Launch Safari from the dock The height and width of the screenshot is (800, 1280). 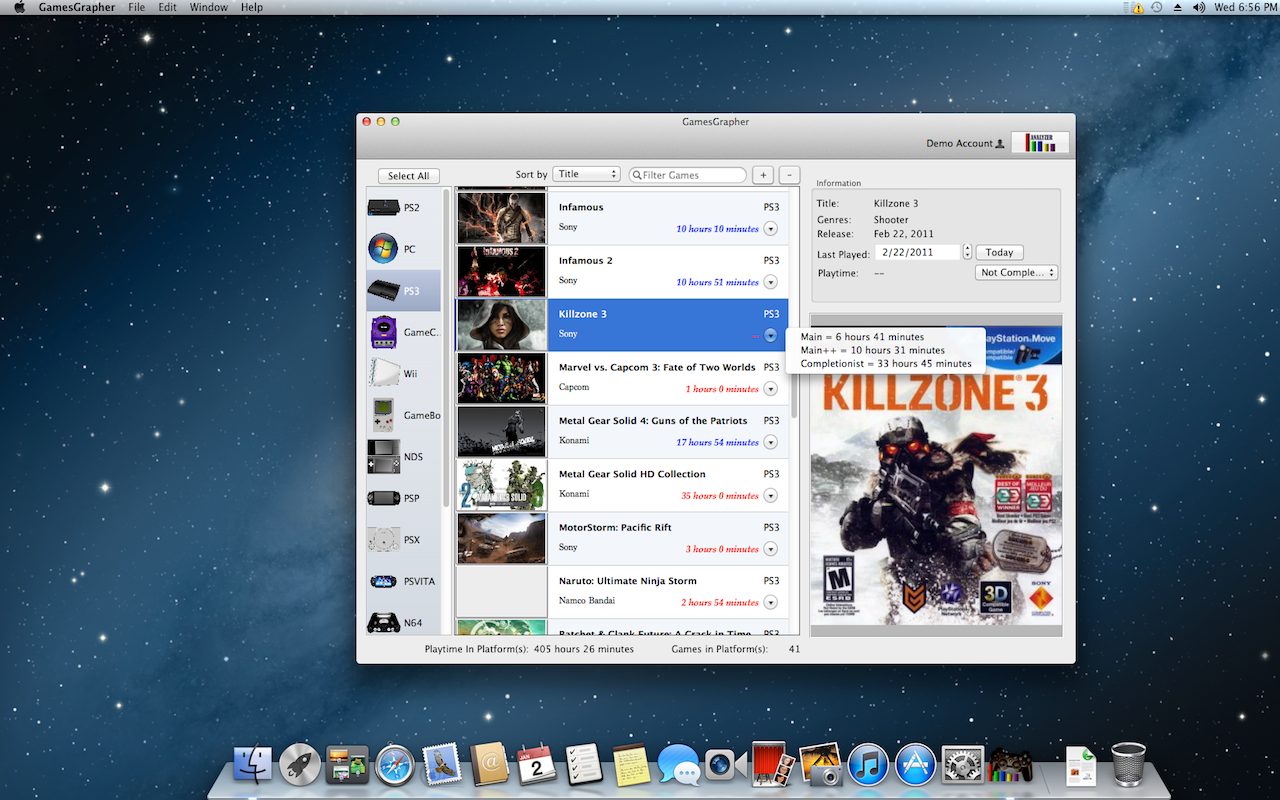(x=395, y=766)
